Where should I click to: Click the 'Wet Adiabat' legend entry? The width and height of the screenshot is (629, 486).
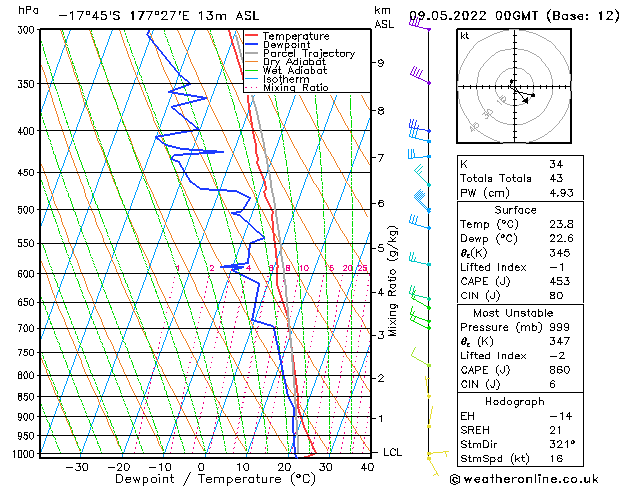295,70
